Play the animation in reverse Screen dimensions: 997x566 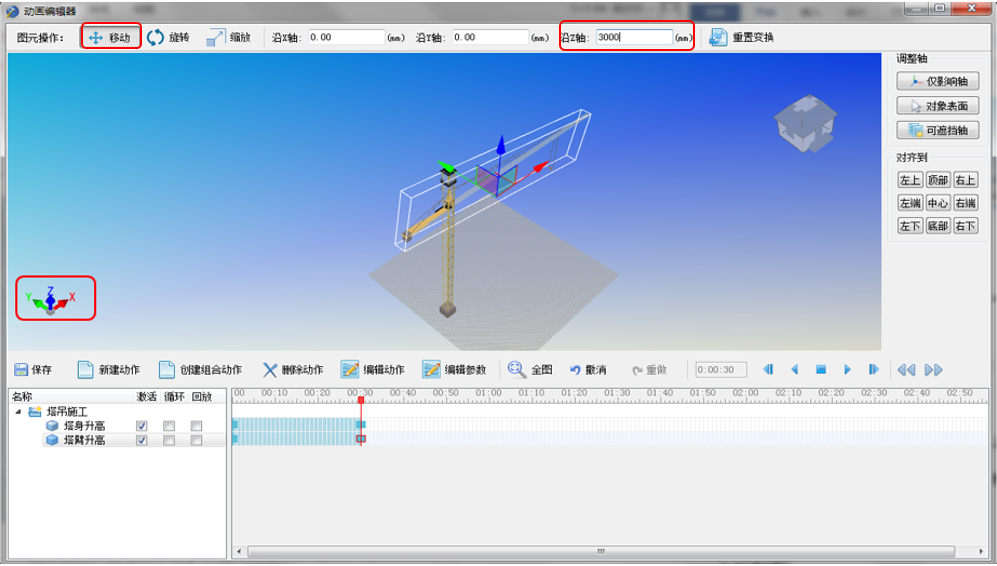[794, 370]
